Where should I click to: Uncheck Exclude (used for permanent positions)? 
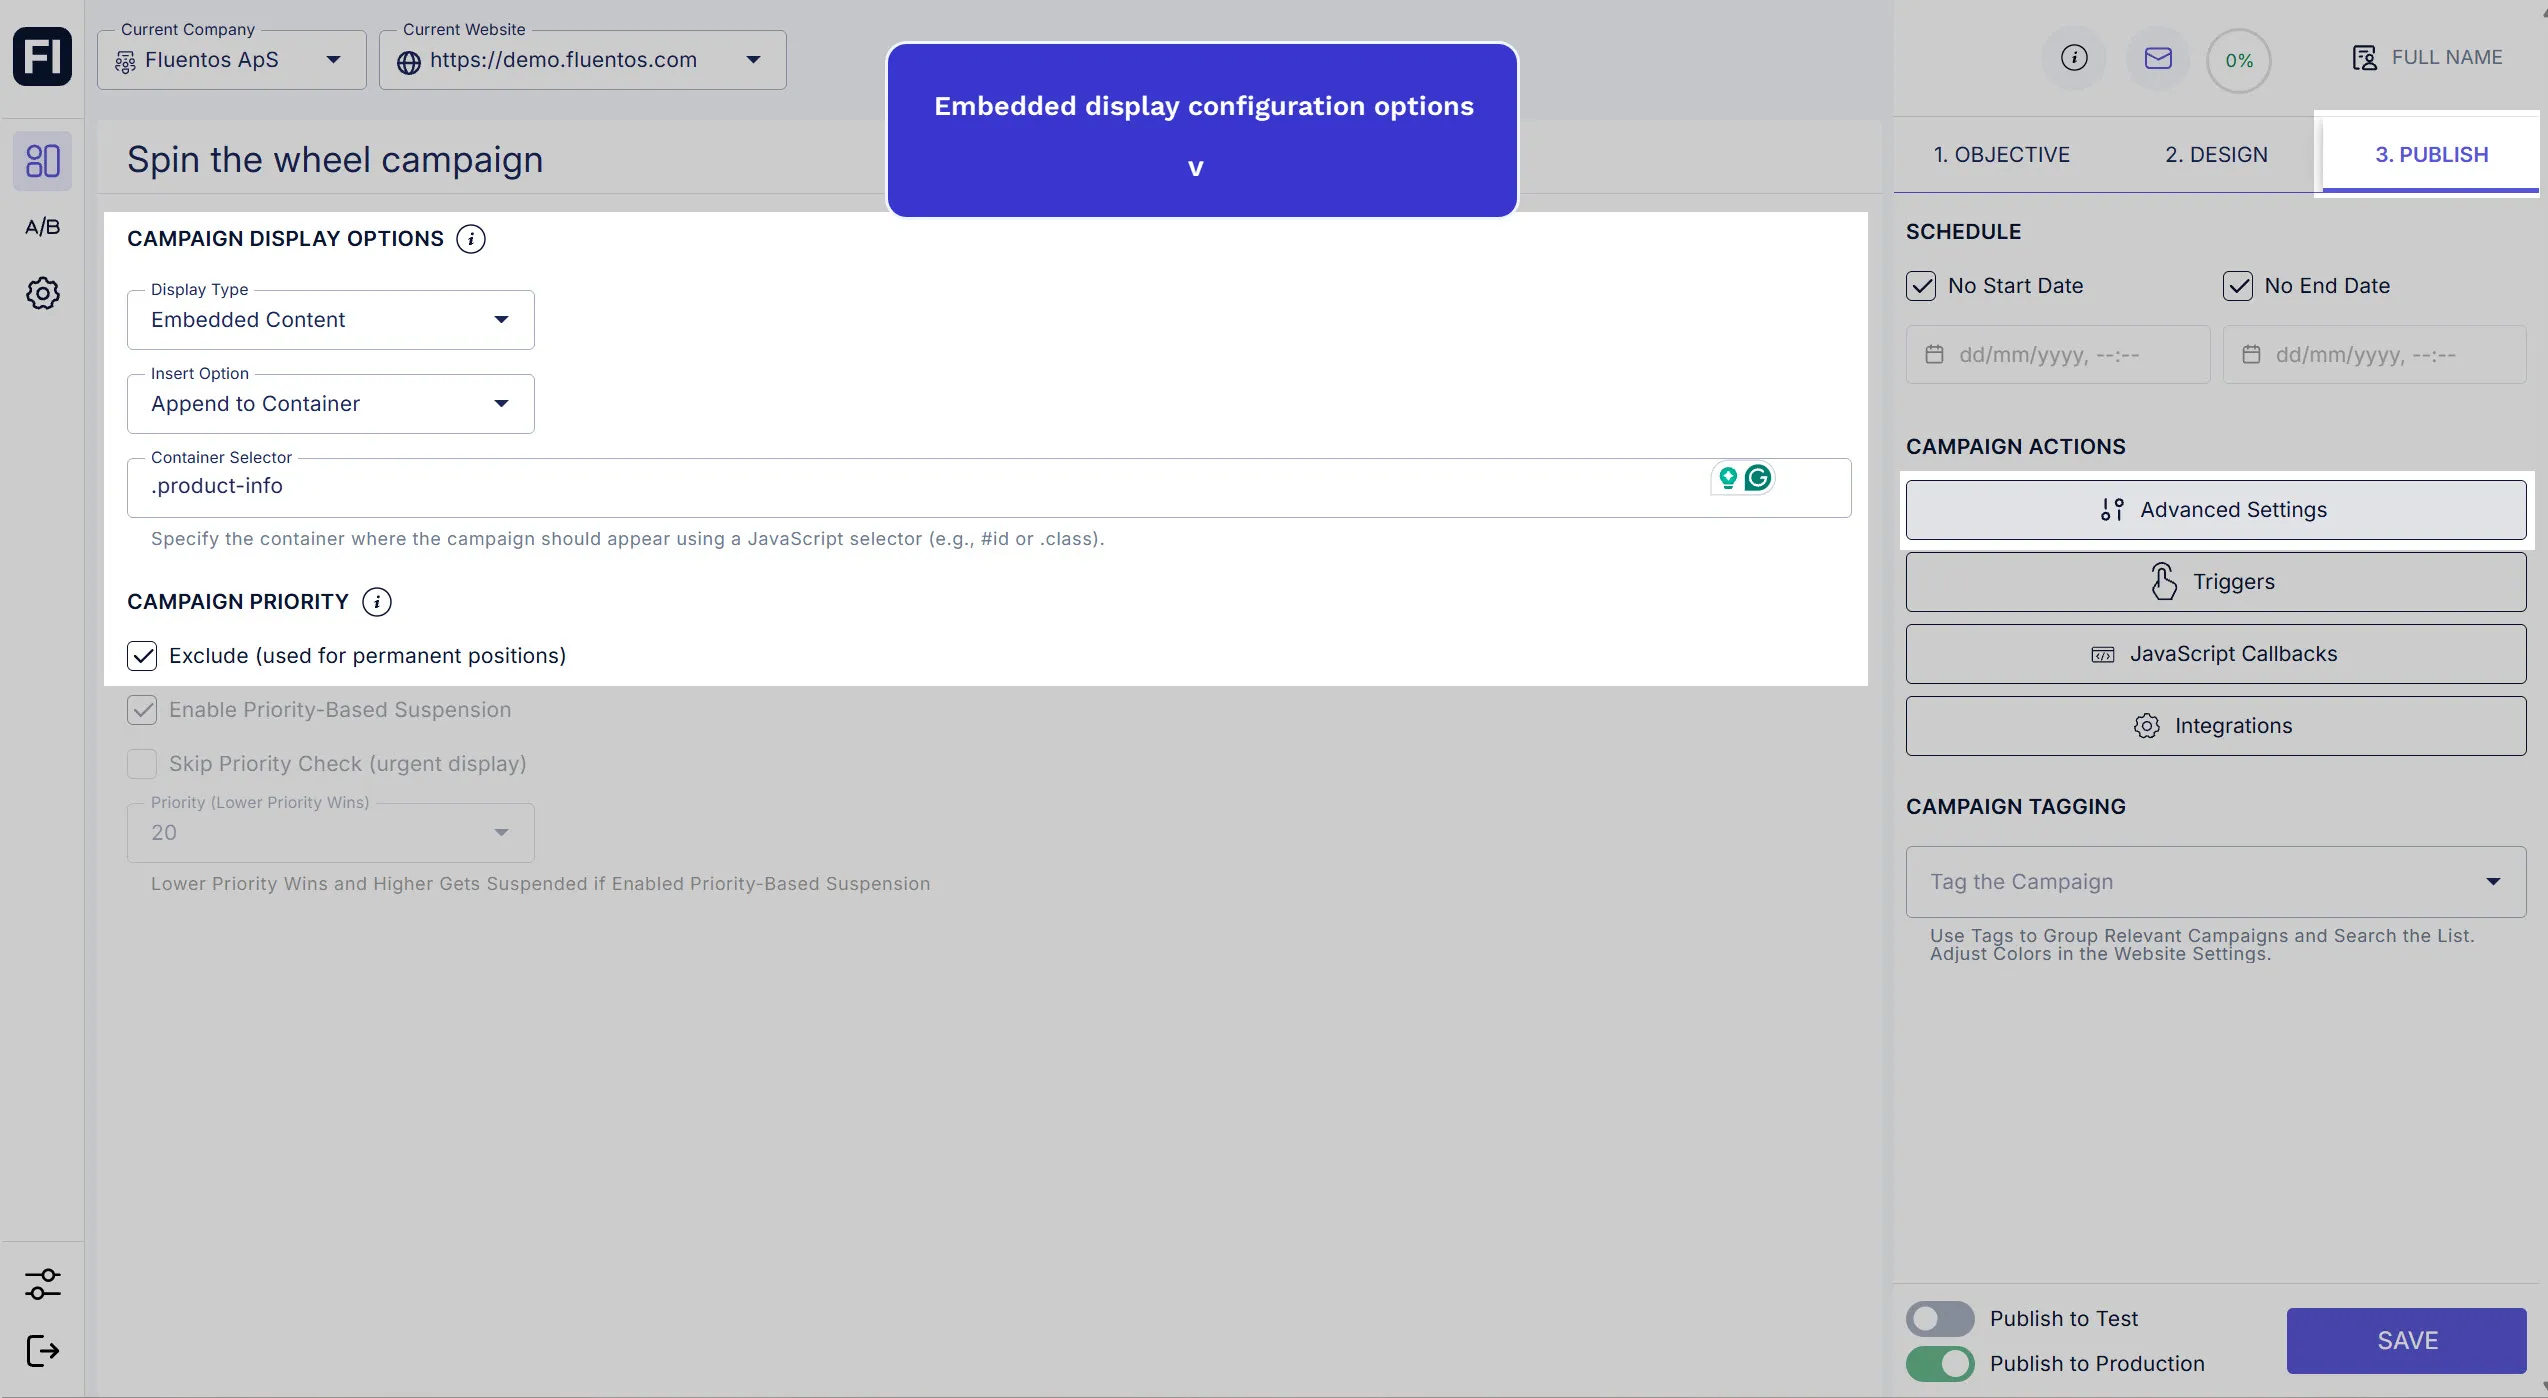(142, 656)
